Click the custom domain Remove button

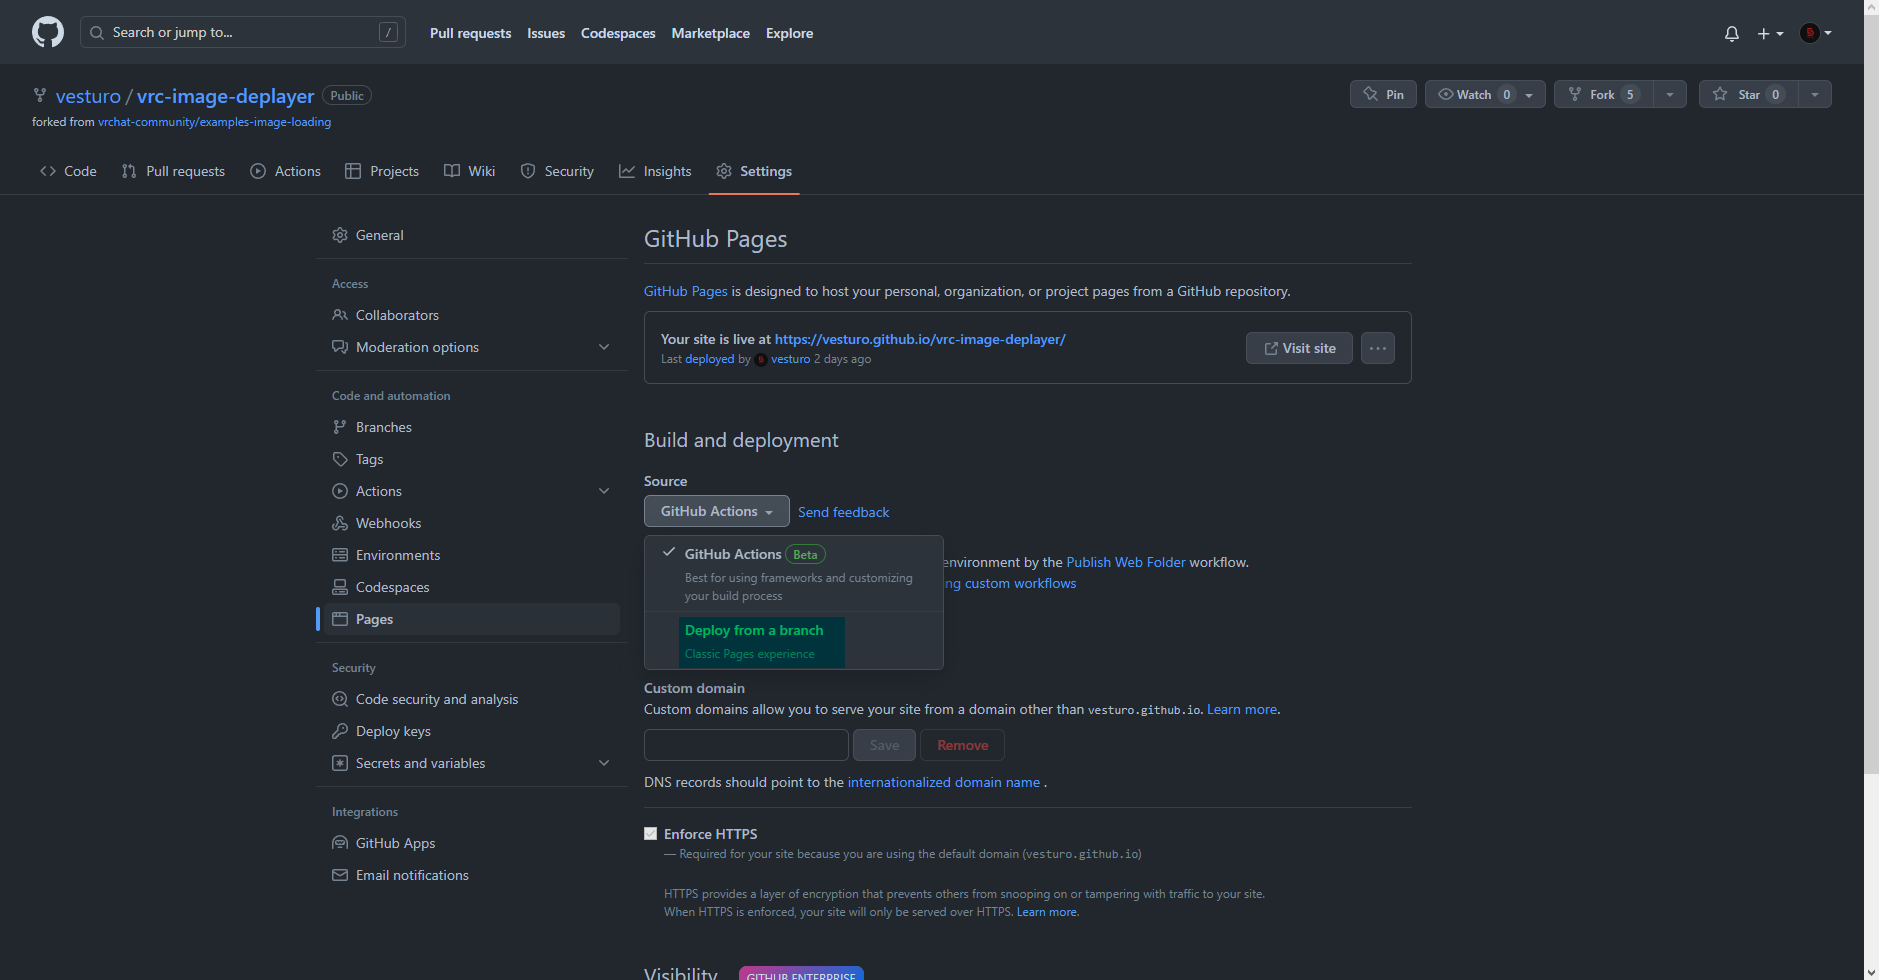pyautogui.click(x=962, y=745)
